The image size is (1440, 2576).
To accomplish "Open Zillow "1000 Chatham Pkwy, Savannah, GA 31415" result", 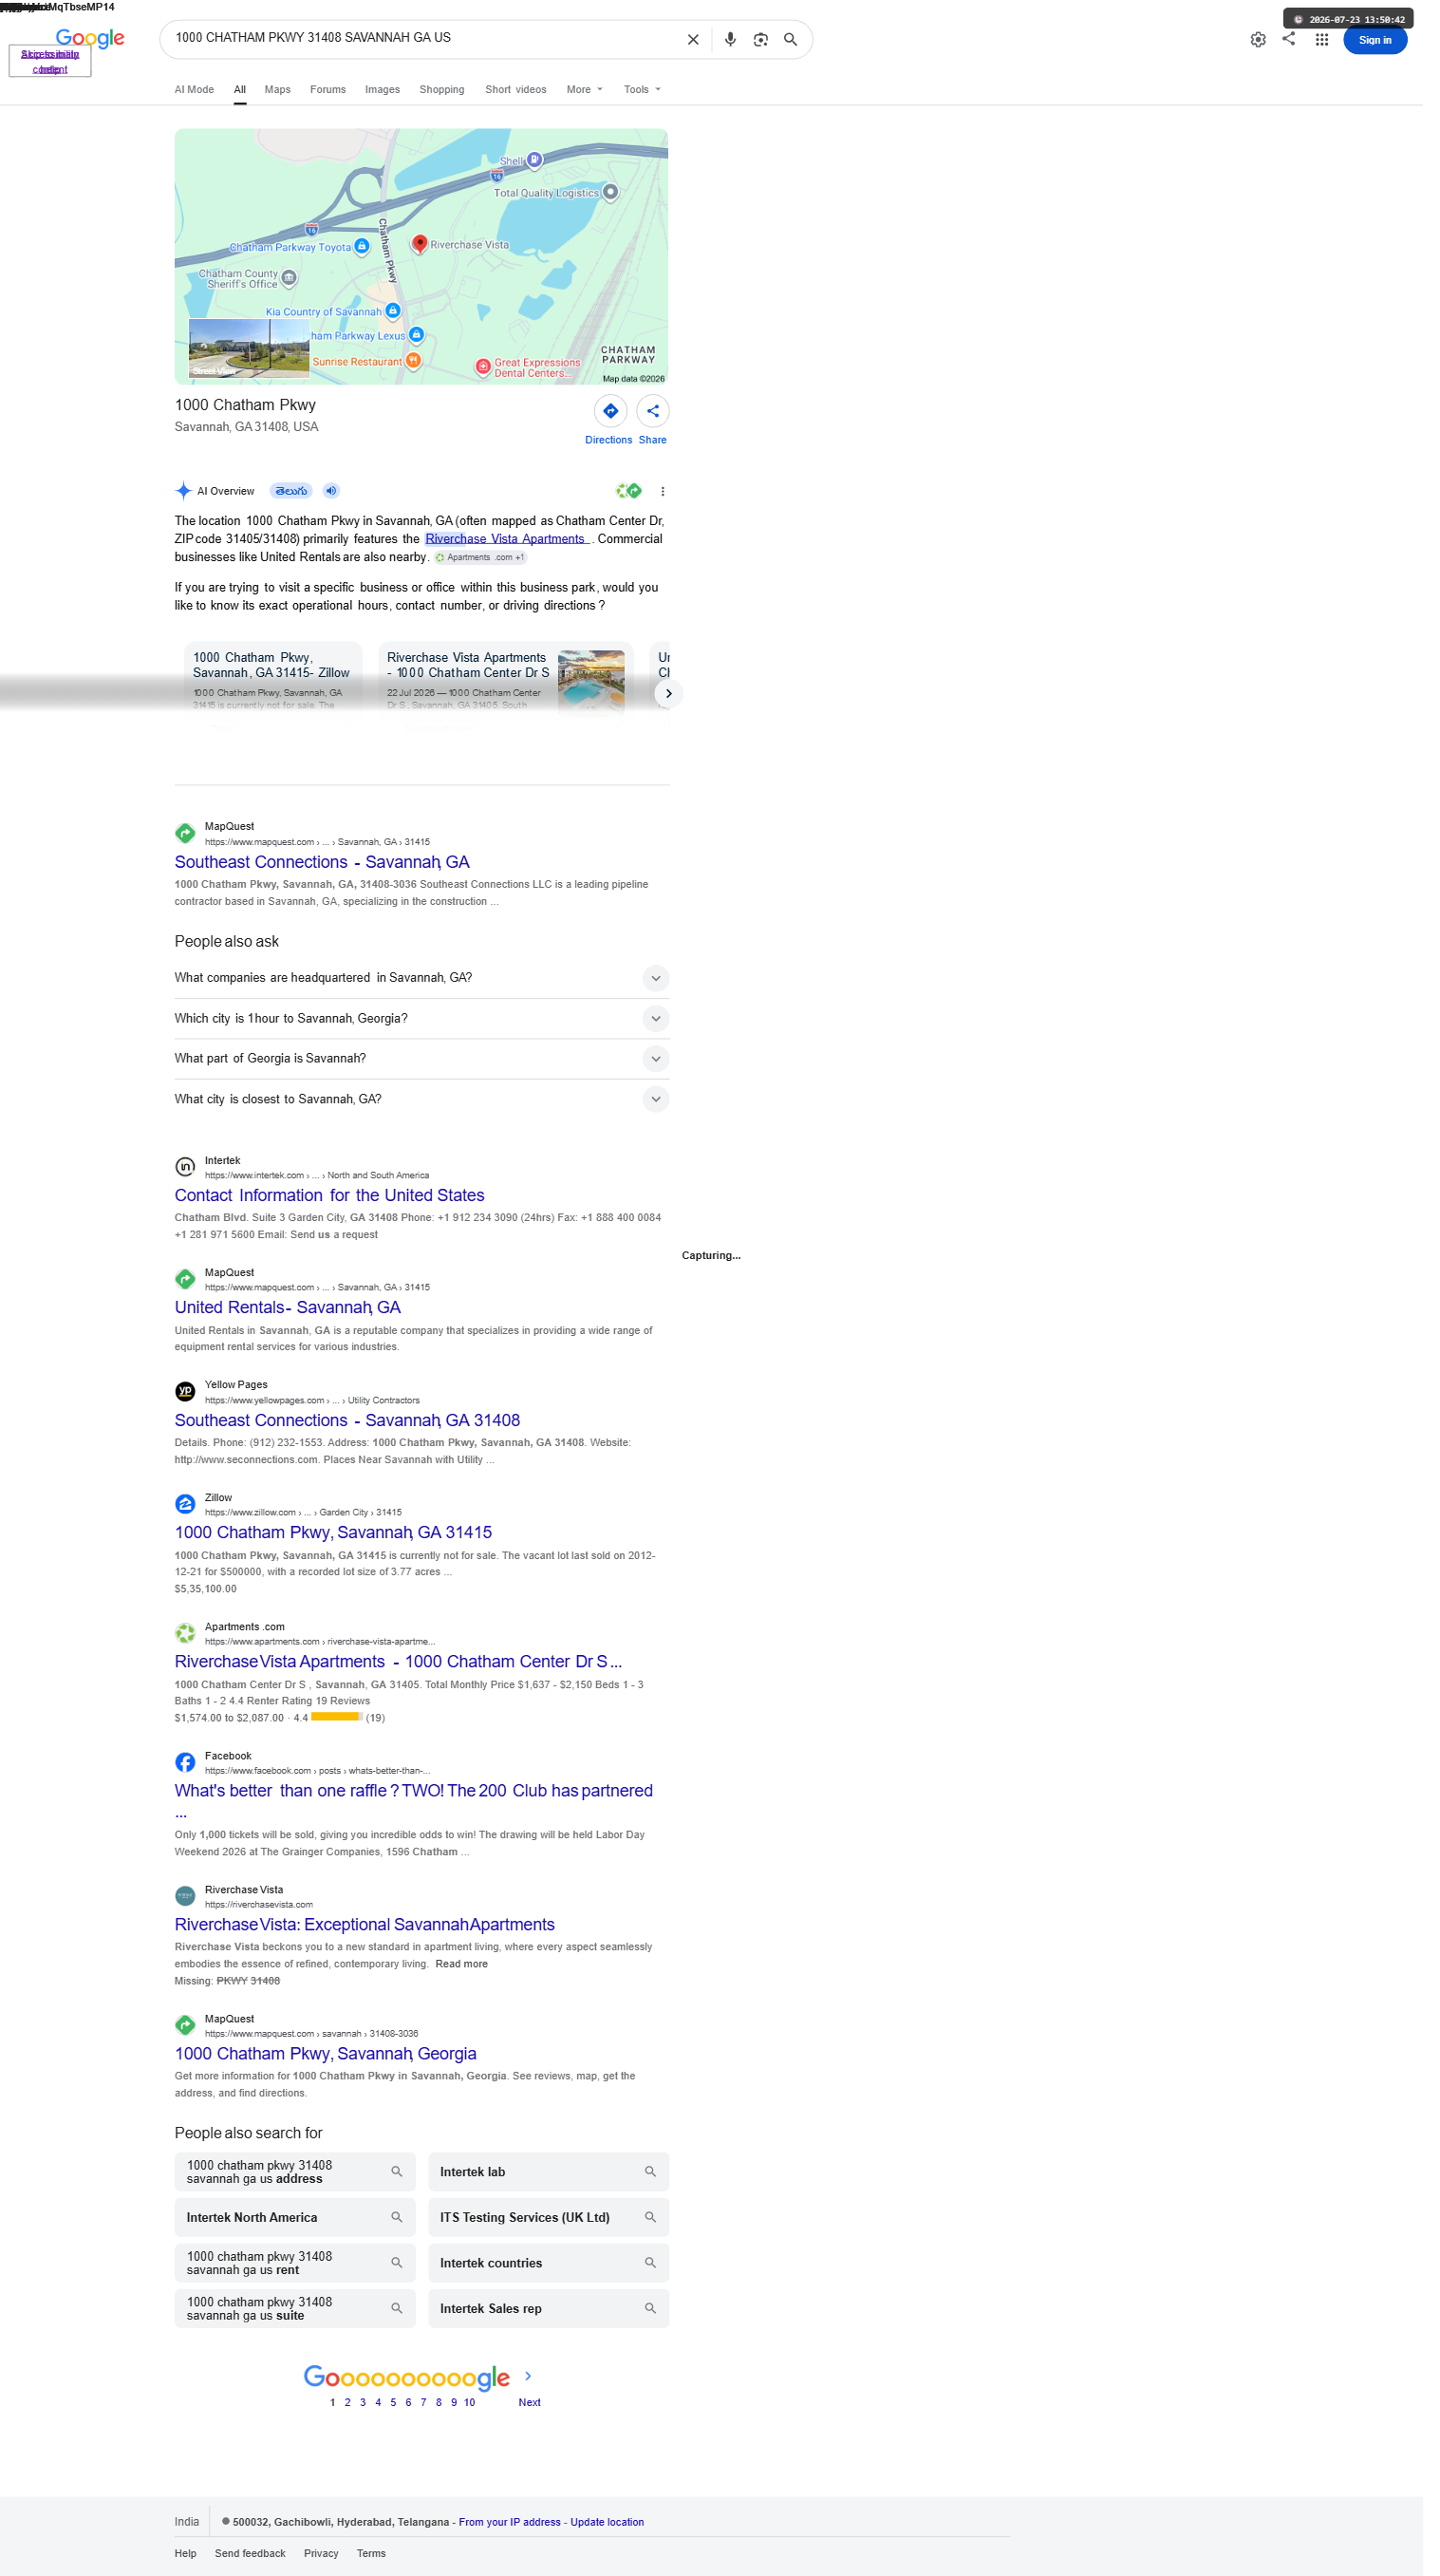I will 333,1533.
